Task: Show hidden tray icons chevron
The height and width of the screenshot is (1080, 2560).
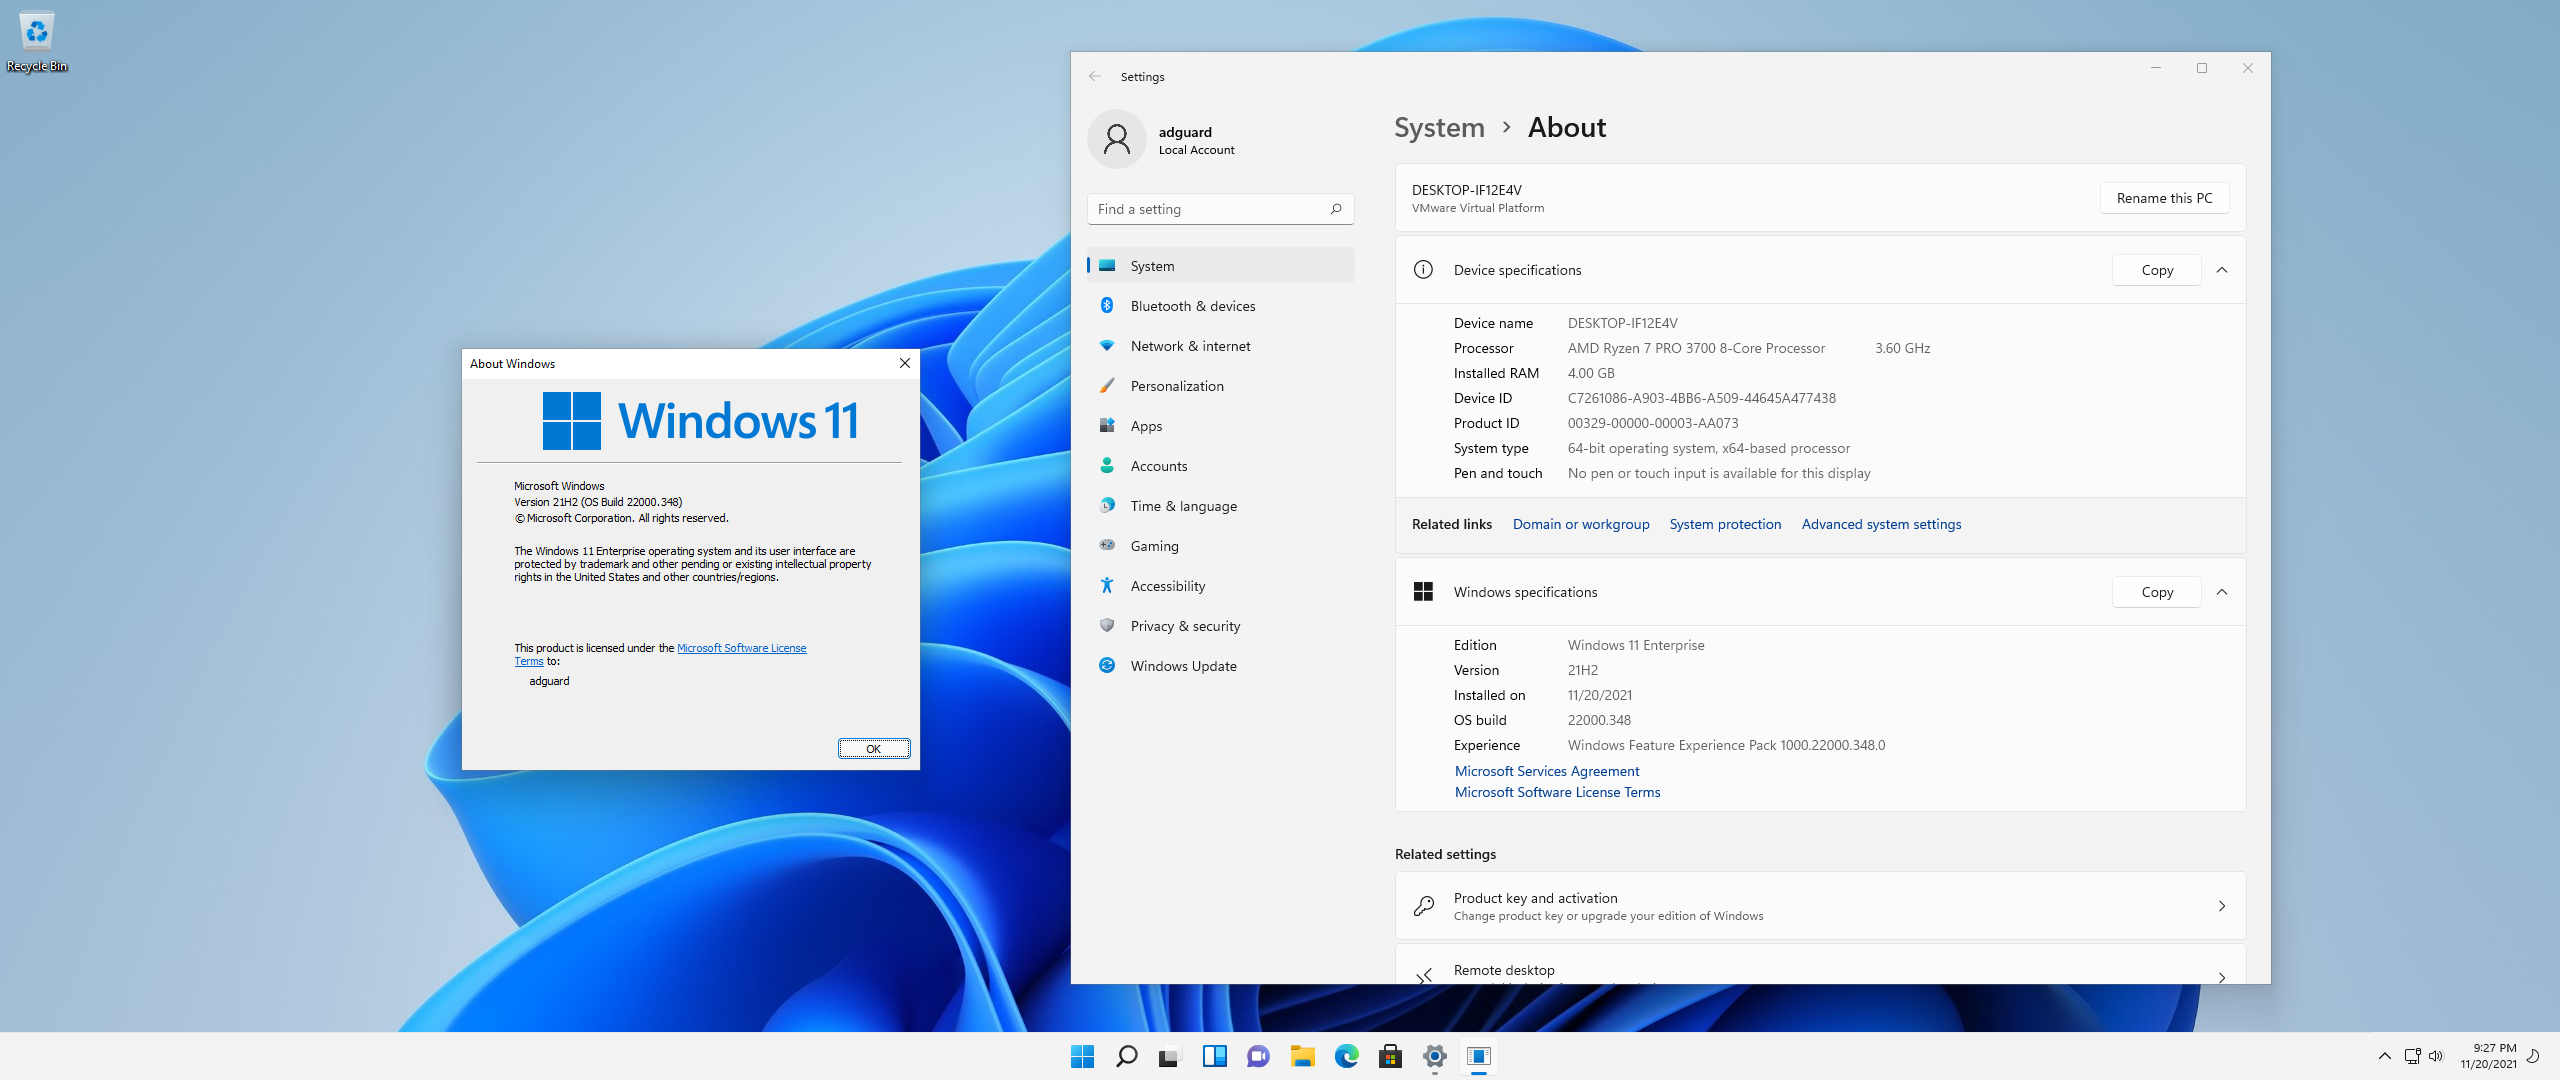Action: [2384, 1056]
